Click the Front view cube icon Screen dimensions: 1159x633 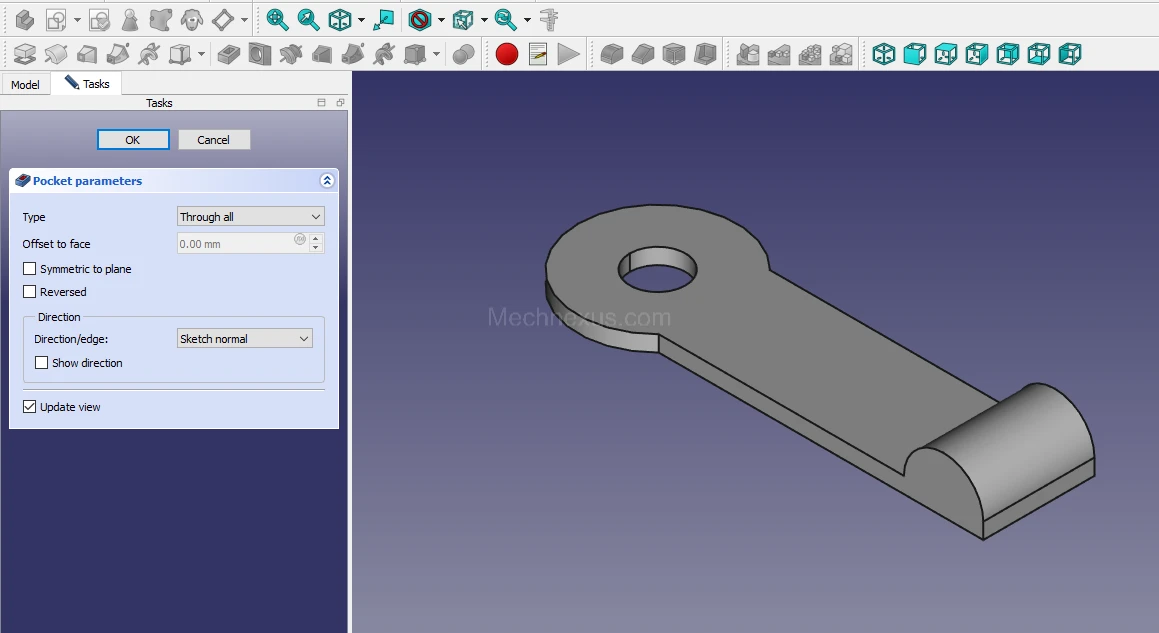[915, 54]
